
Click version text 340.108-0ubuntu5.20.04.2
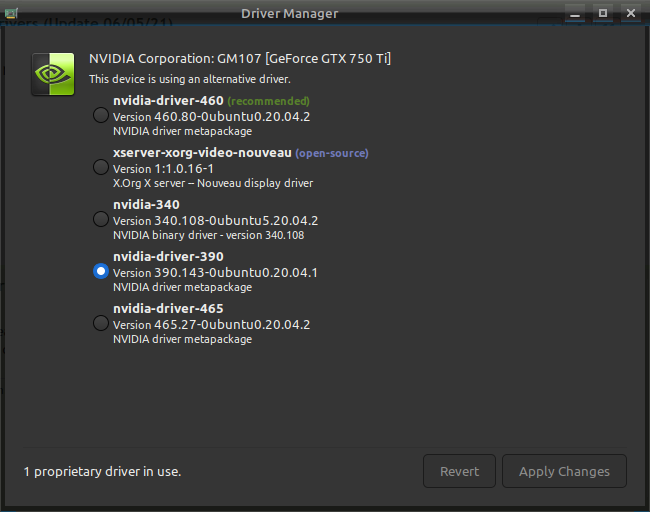click(x=236, y=221)
